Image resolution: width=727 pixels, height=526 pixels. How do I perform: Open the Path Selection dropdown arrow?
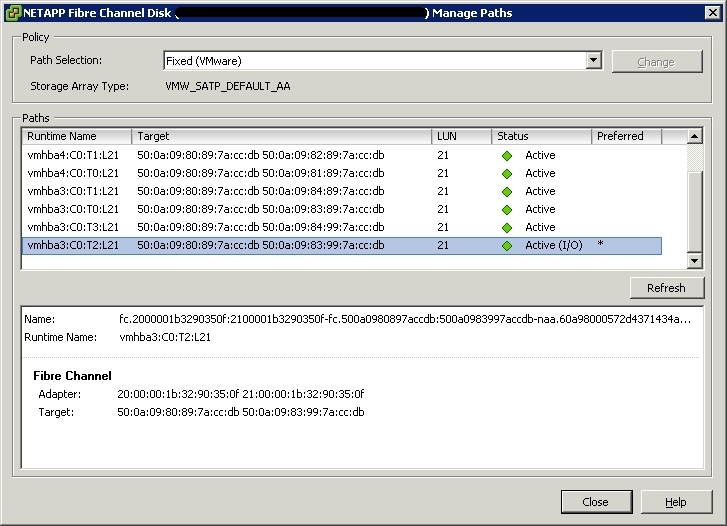593,60
